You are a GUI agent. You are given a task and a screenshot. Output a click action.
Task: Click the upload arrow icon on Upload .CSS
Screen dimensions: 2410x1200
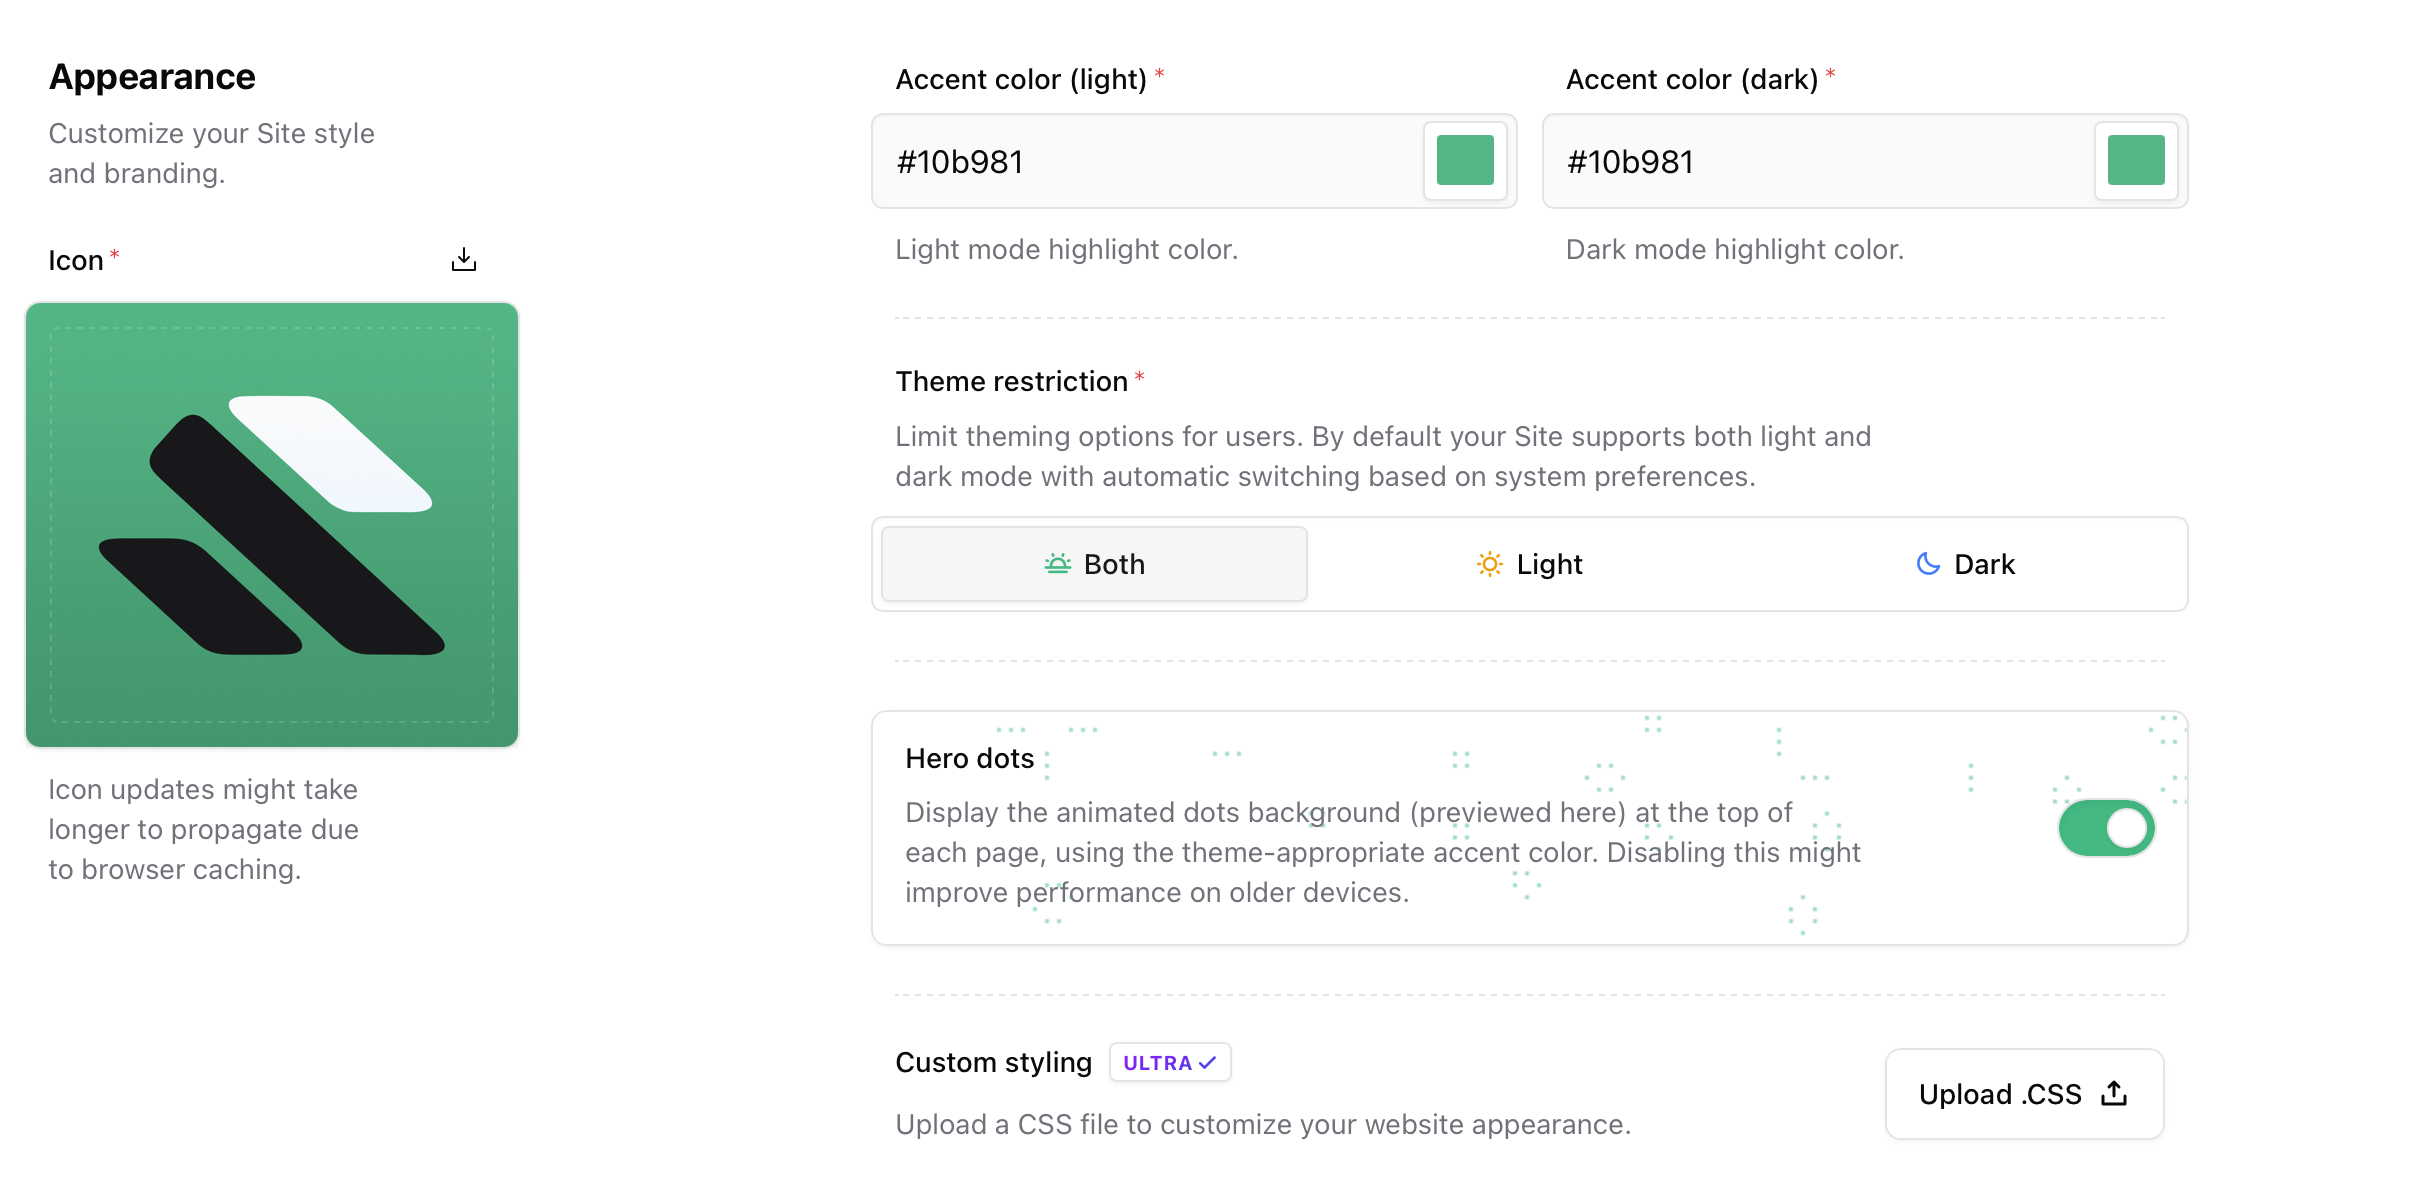(x=2113, y=1093)
